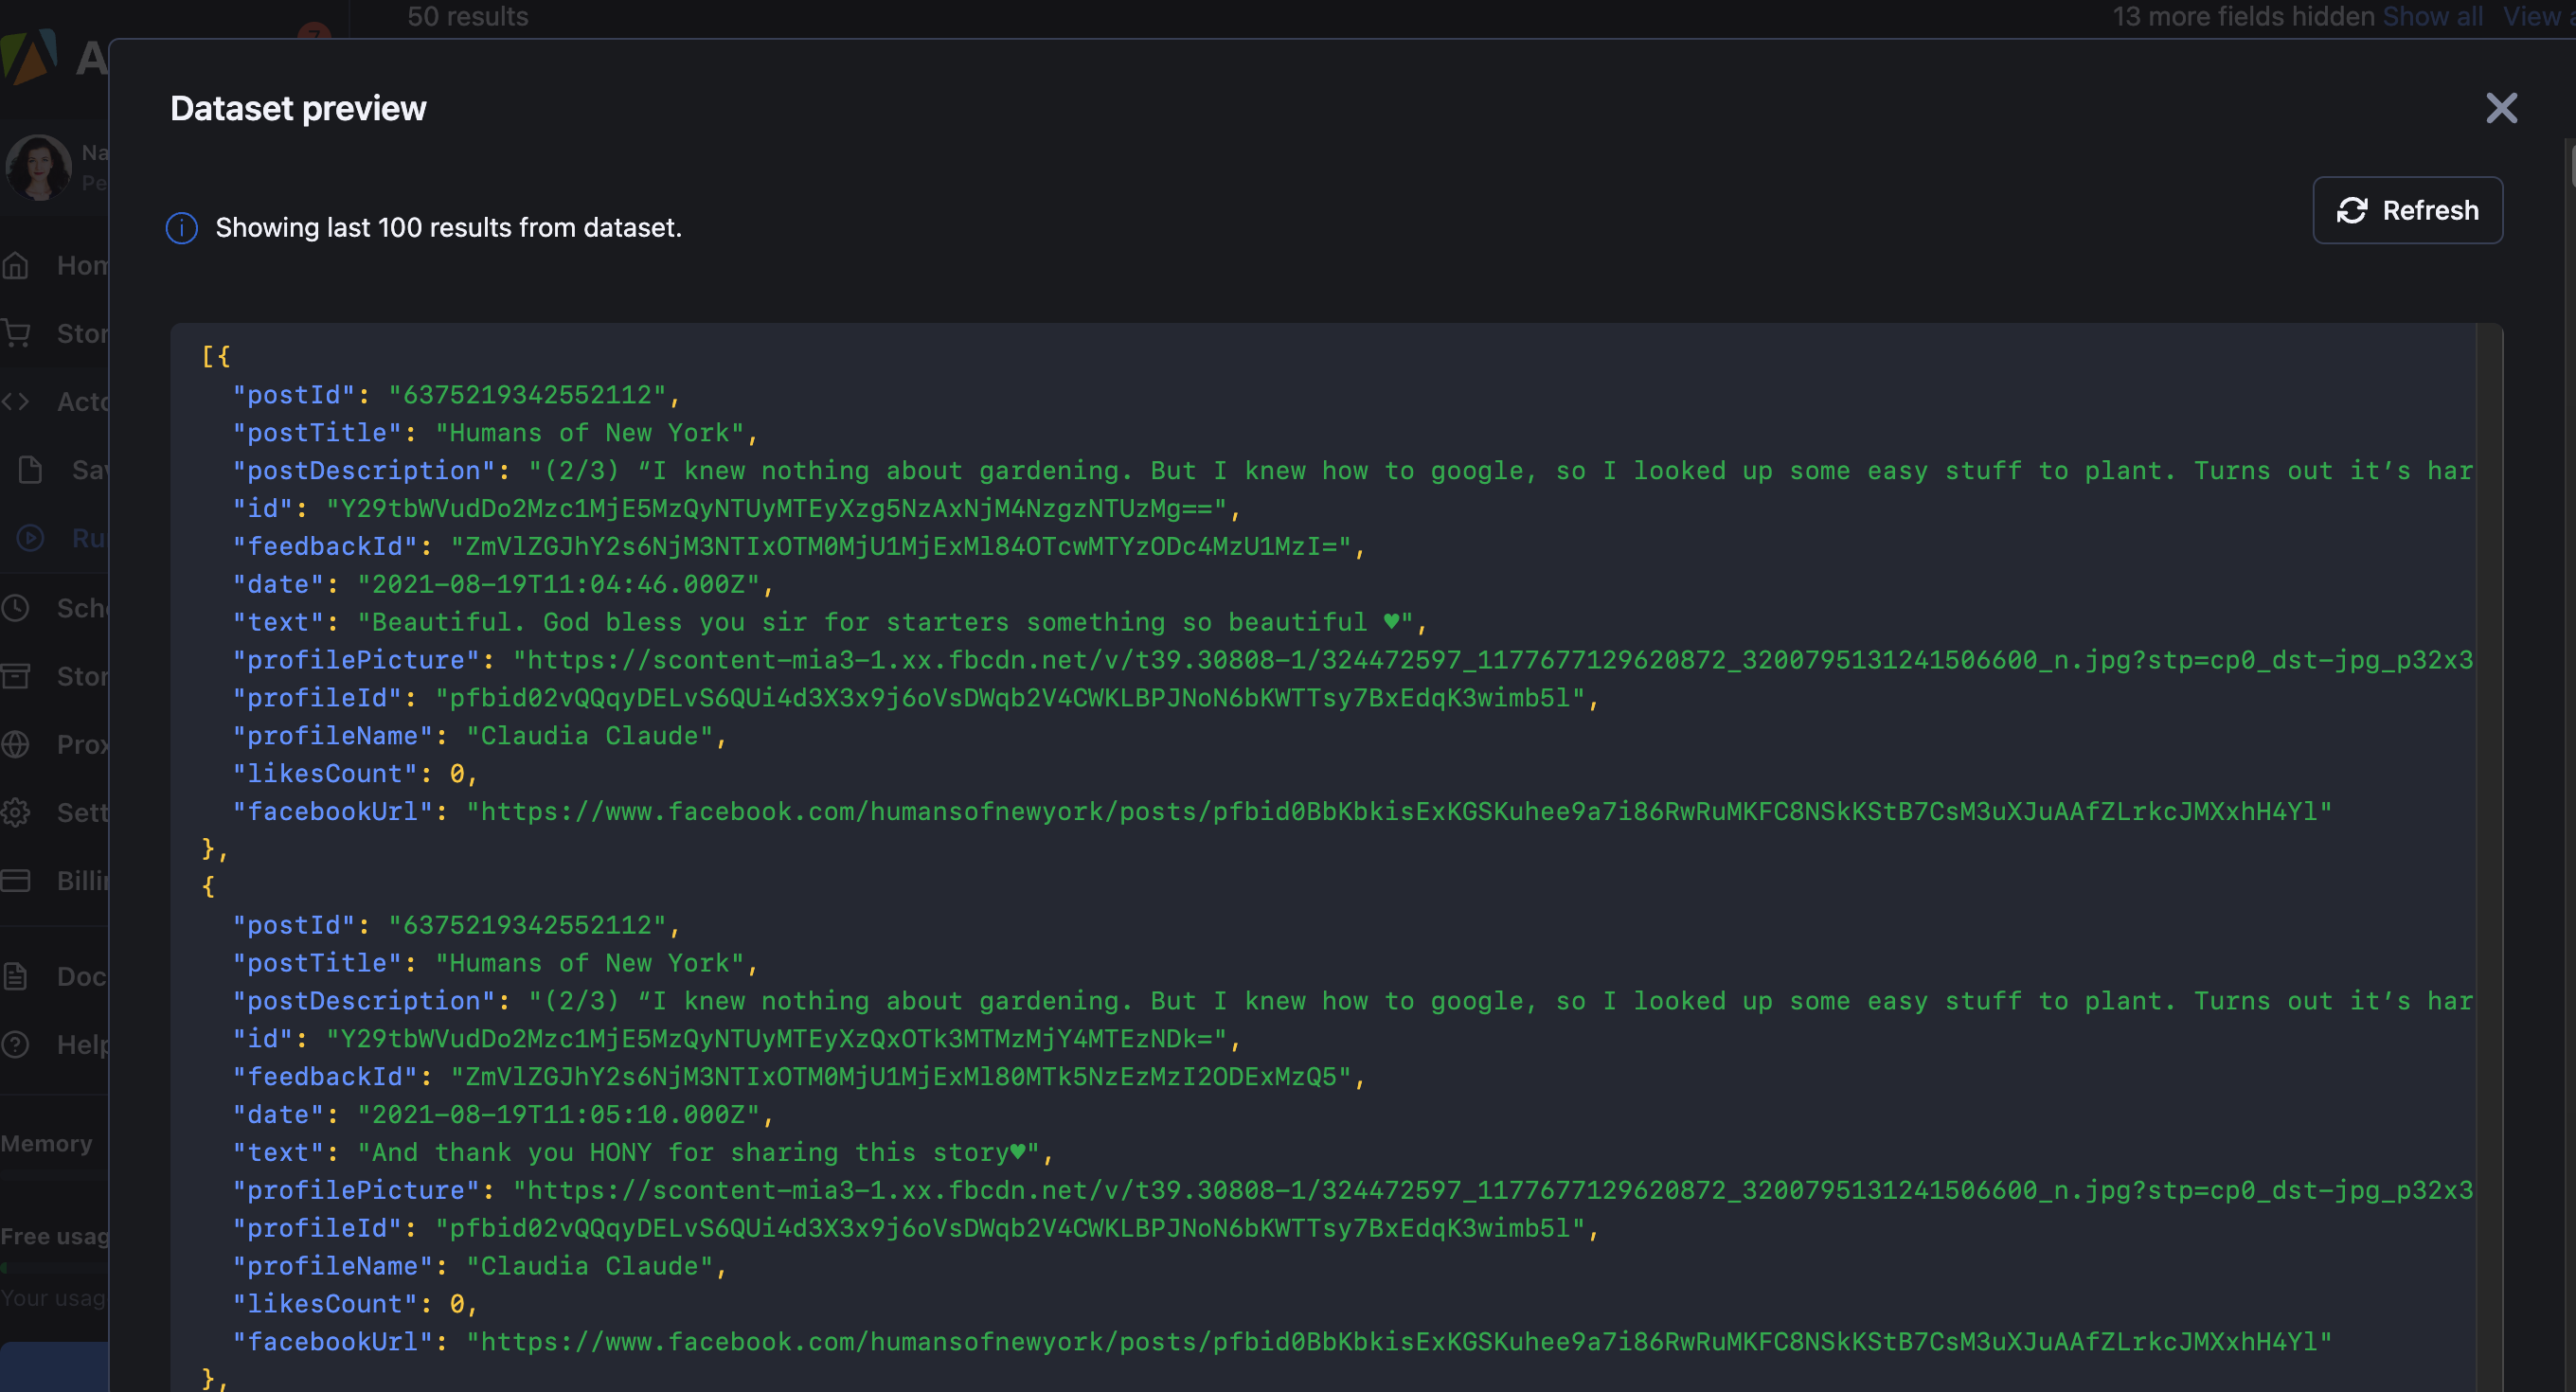Click the text "And thank you HONY for sharing"
This screenshot has height=1392, width=2576.
click(x=604, y=1152)
